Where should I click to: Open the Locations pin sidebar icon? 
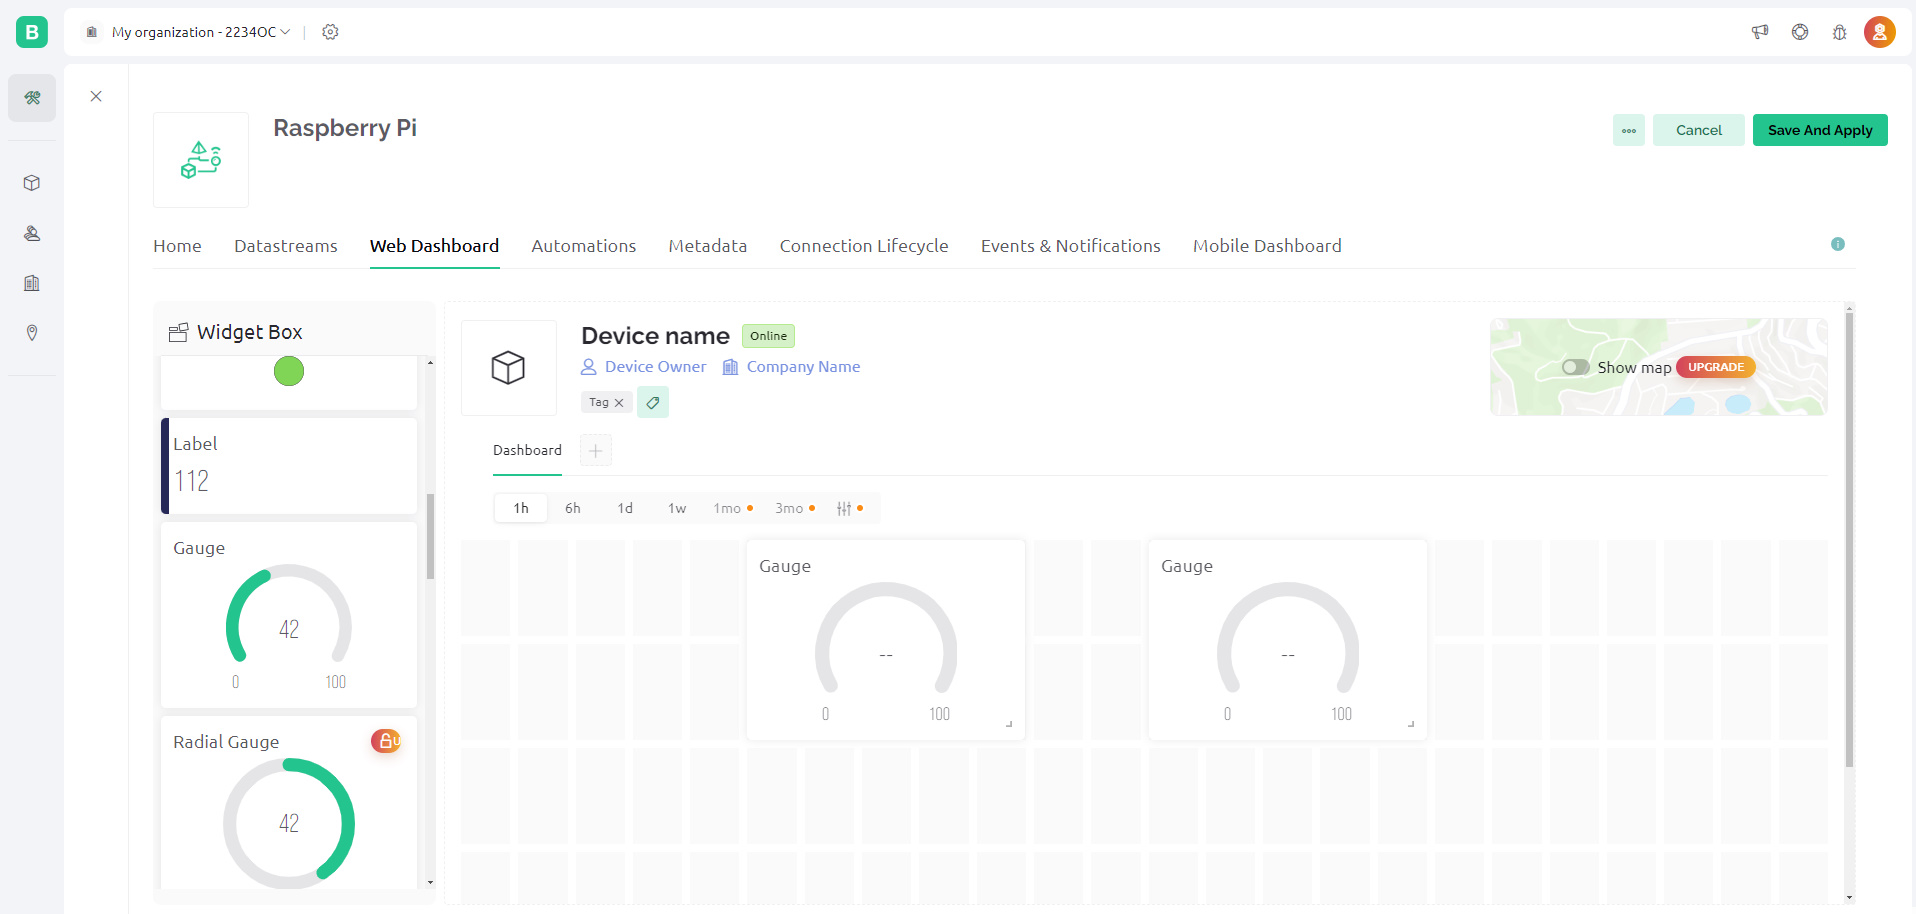(32, 333)
